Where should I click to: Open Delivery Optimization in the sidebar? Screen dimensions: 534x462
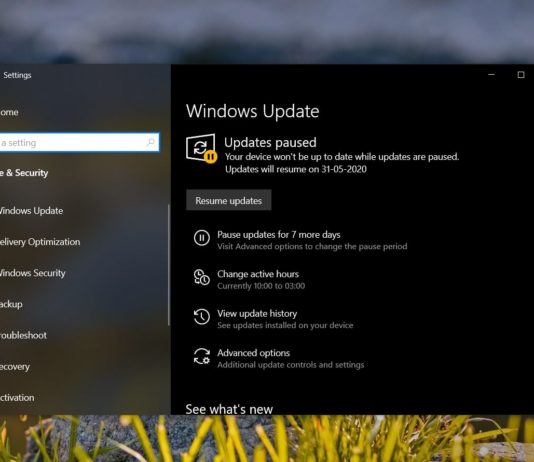(40, 242)
